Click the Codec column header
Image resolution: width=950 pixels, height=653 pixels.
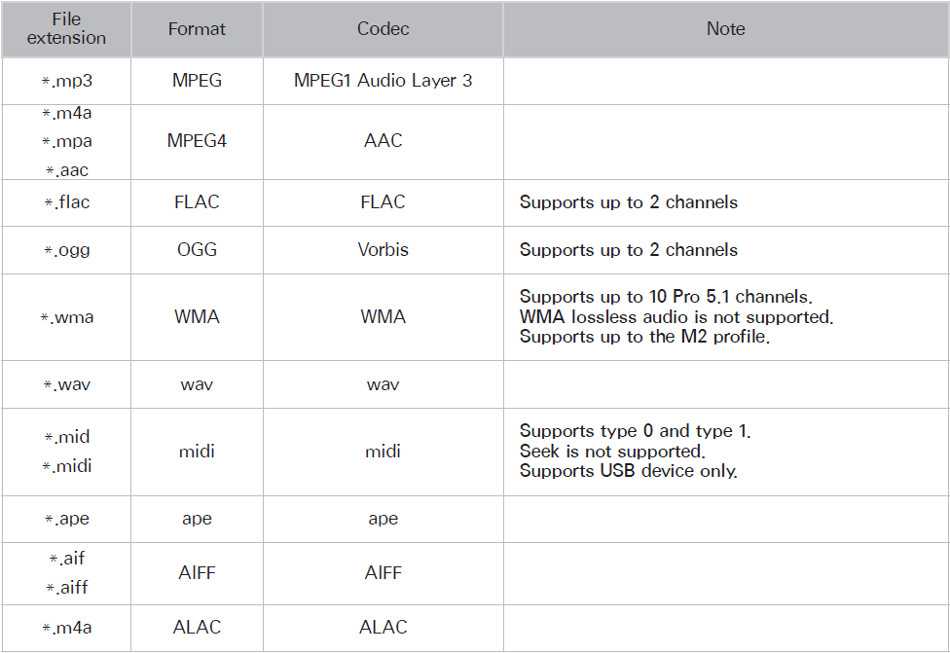tap(383, 28)
